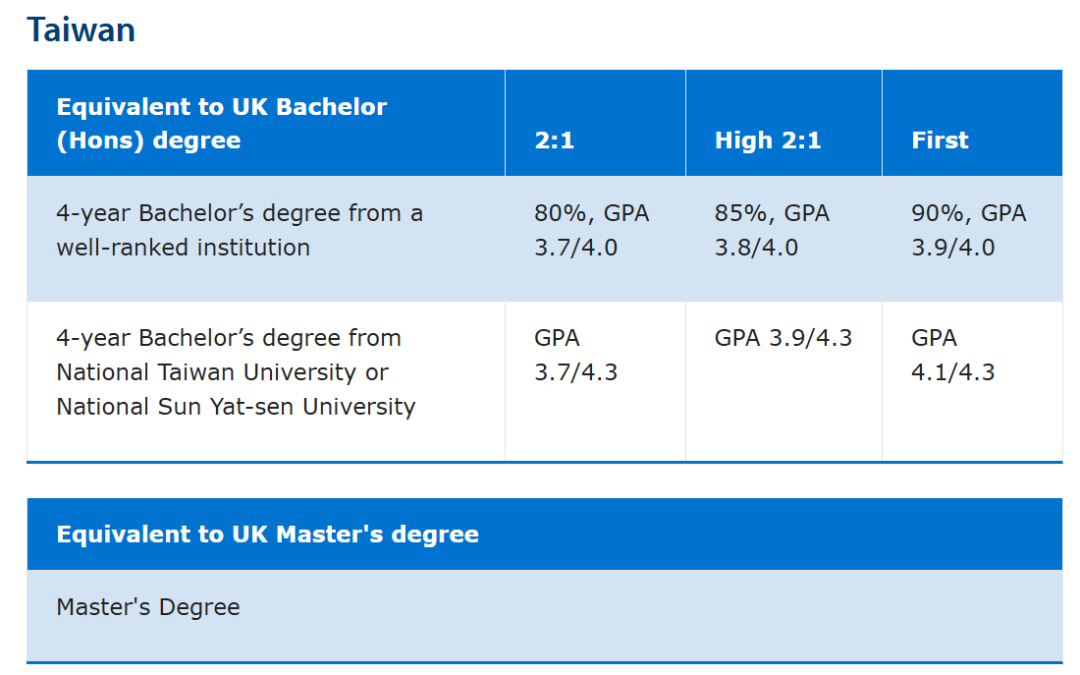
Task: Click the 'GPA 3.9/4.3' cell
Action: 784,382
